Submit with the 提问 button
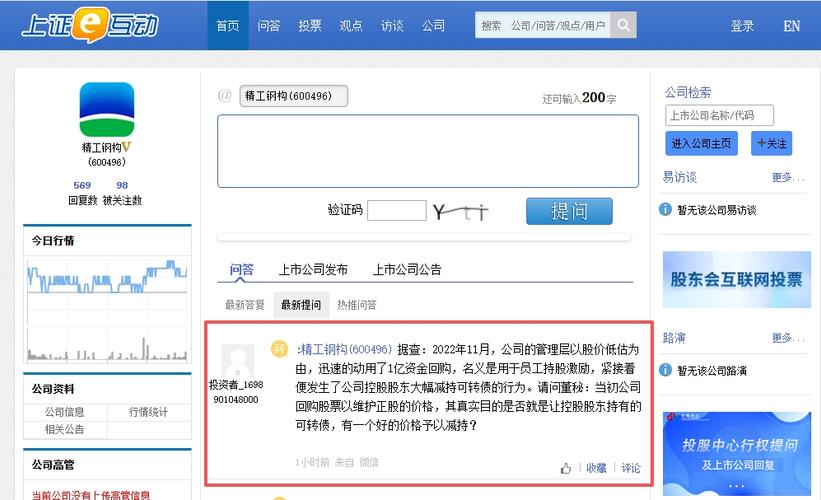Image resolution: width=821 pixels, height=500 pixels. (x=569, y=211)
